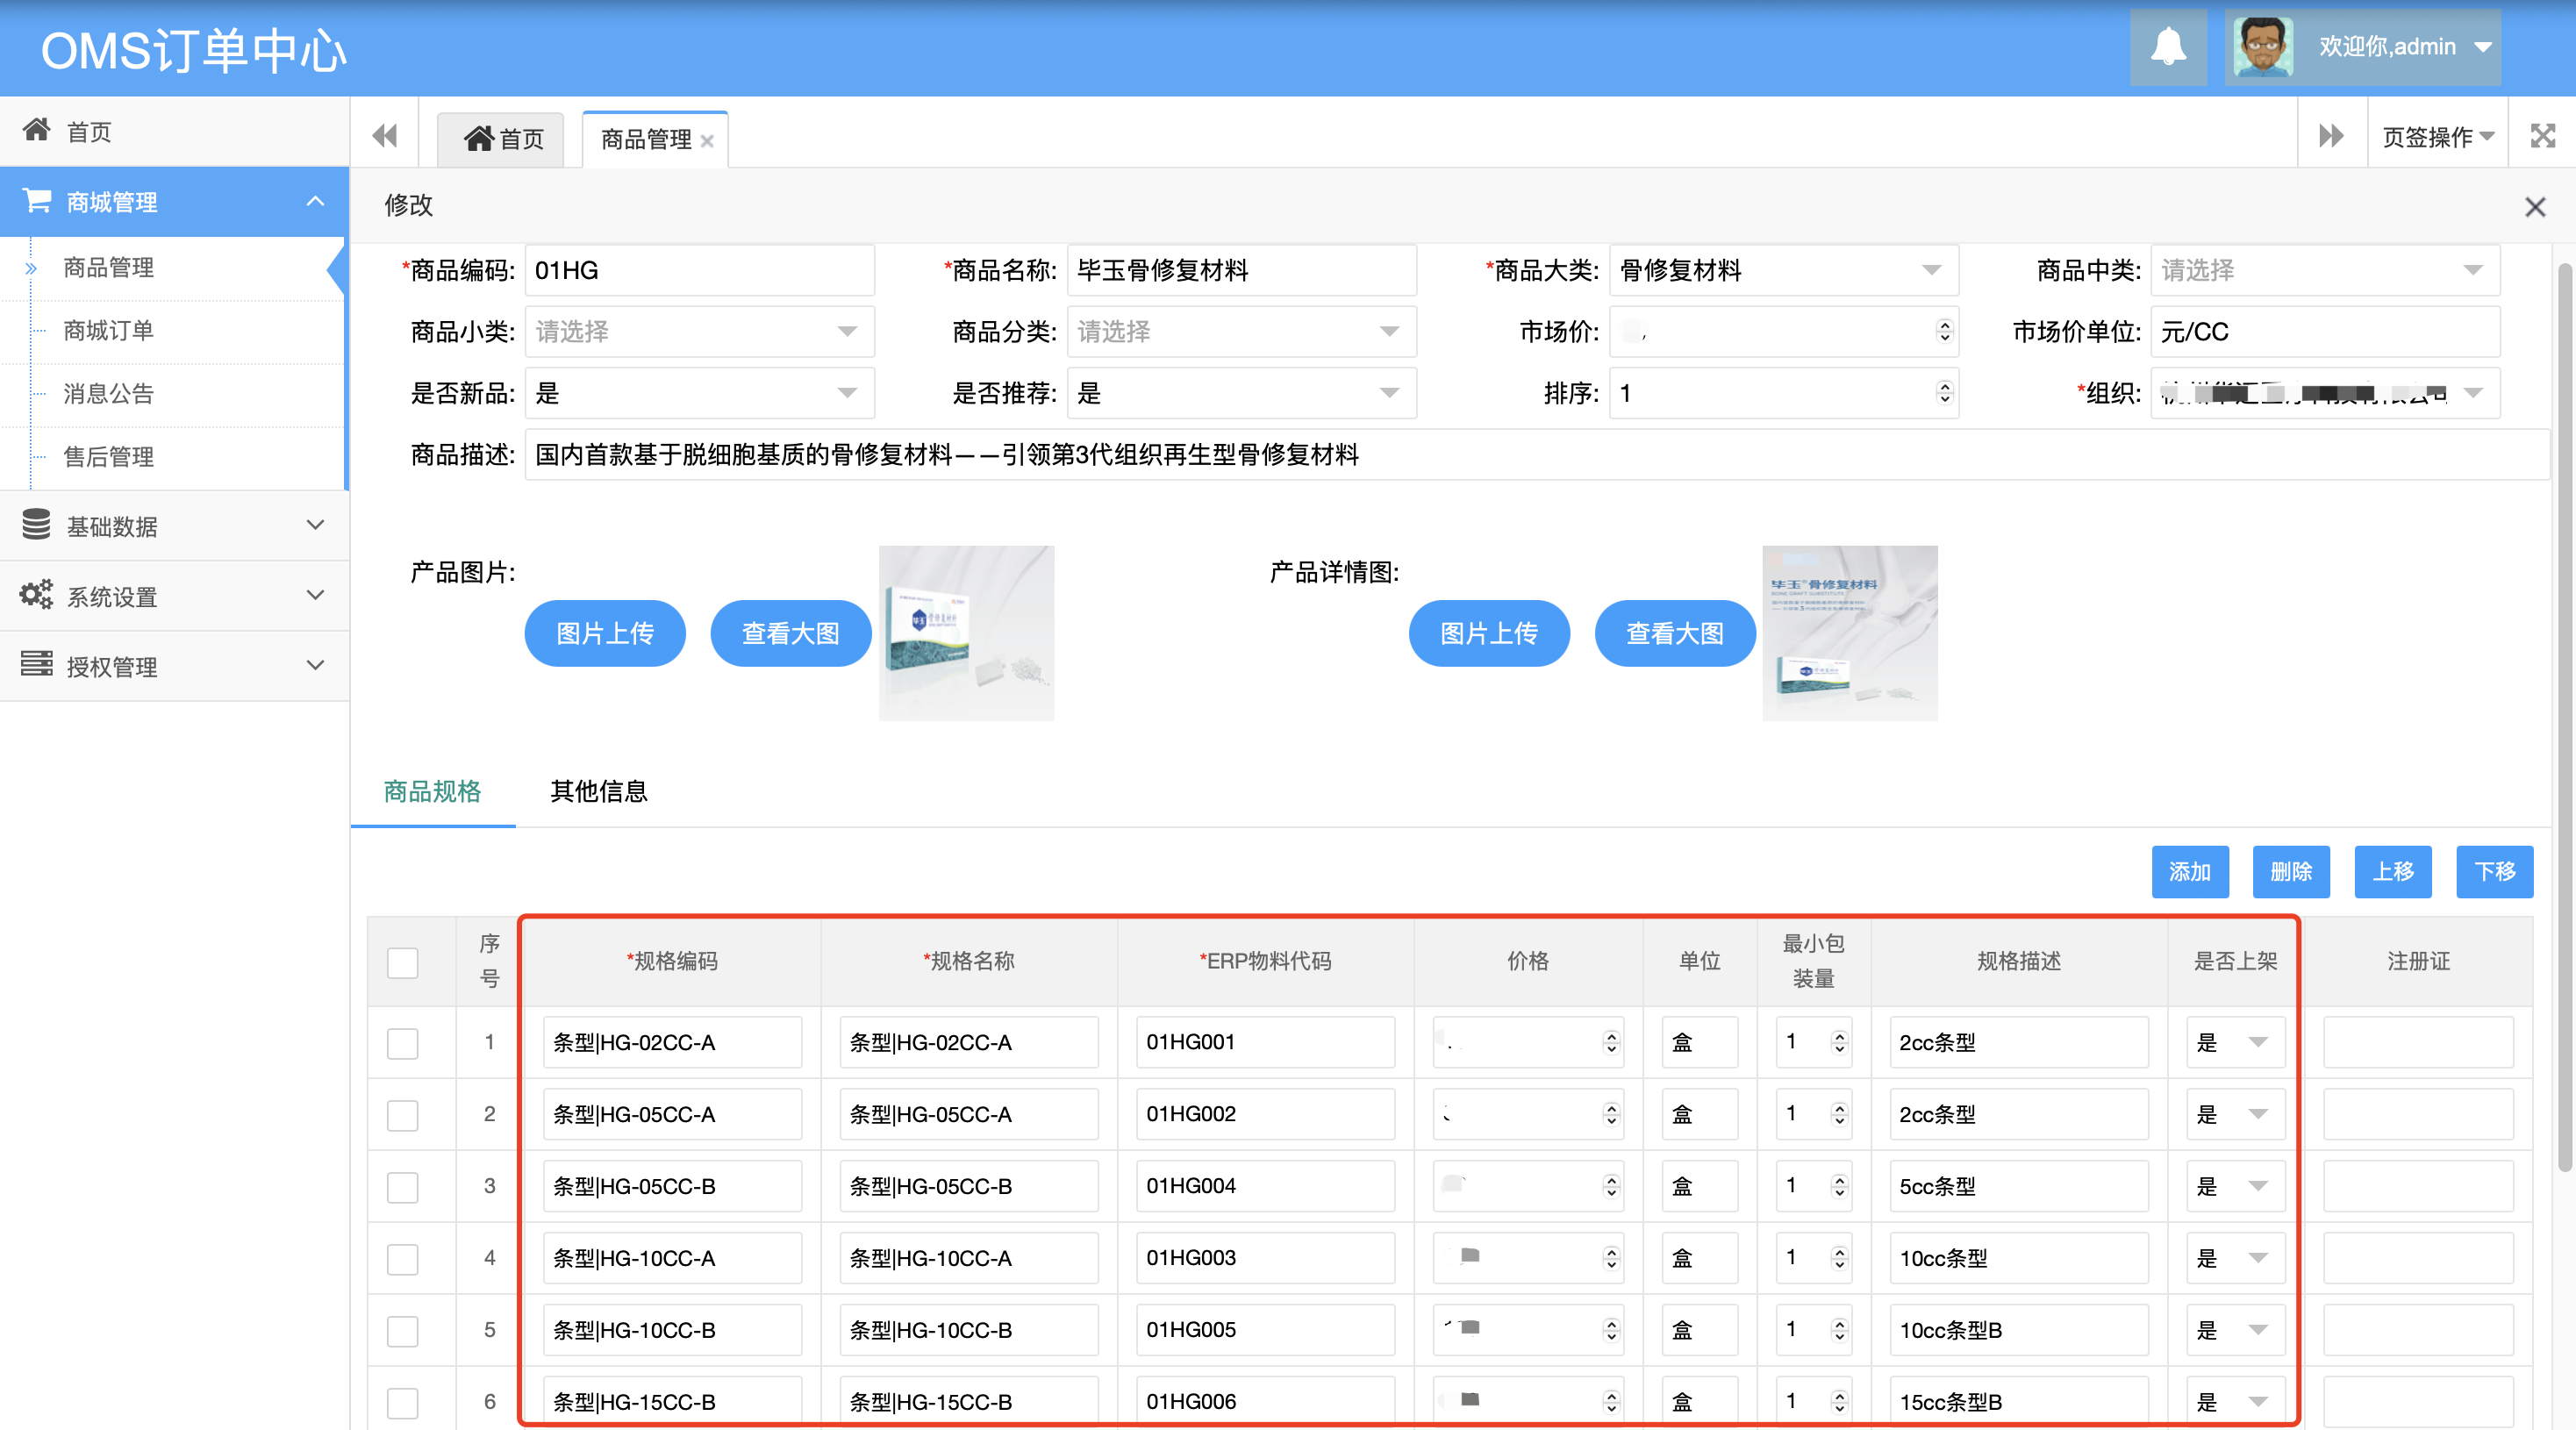Switch to the 其他信息 tab
This screenshot has height=1430, width=2576.
[598, 791]
